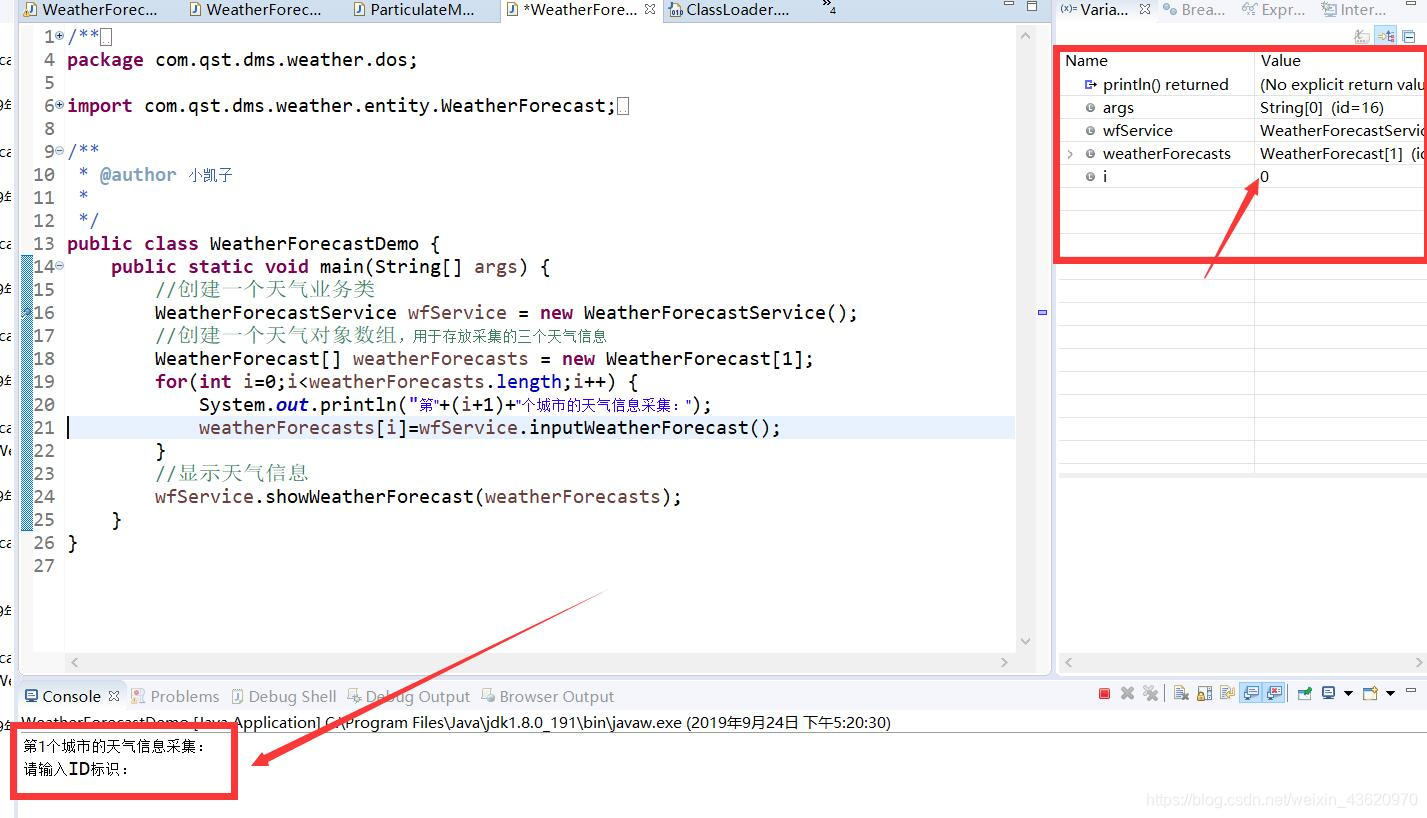This screenshot has height=818, width=1427.
Task: Minimize the Console panel
Action: [1411, 690]
